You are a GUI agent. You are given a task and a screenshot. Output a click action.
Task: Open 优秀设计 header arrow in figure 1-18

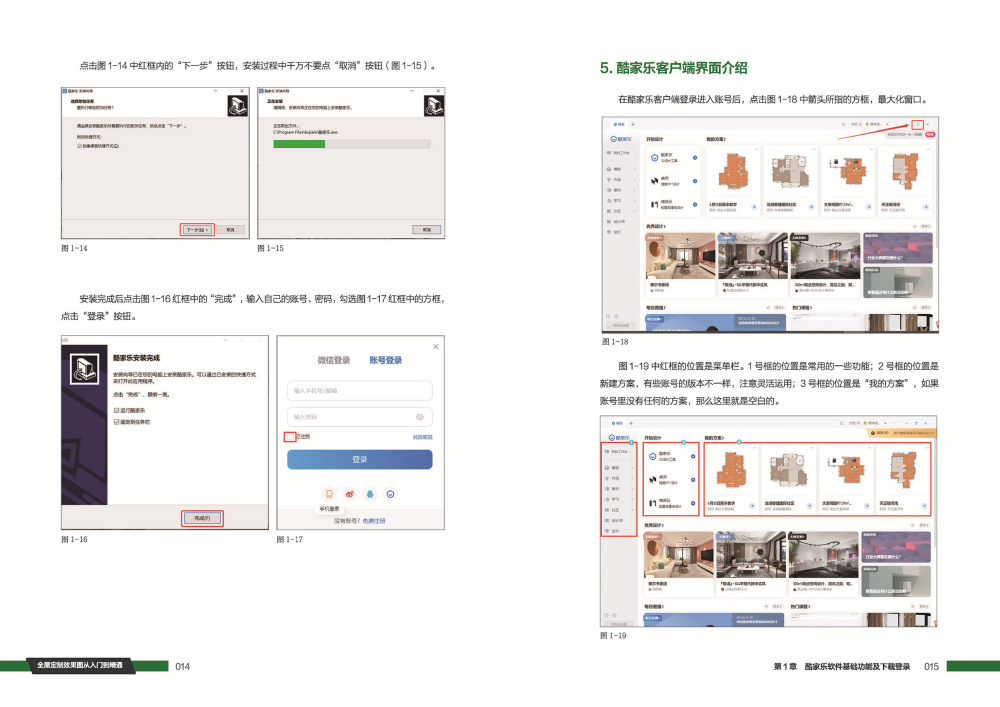(664, 226)
